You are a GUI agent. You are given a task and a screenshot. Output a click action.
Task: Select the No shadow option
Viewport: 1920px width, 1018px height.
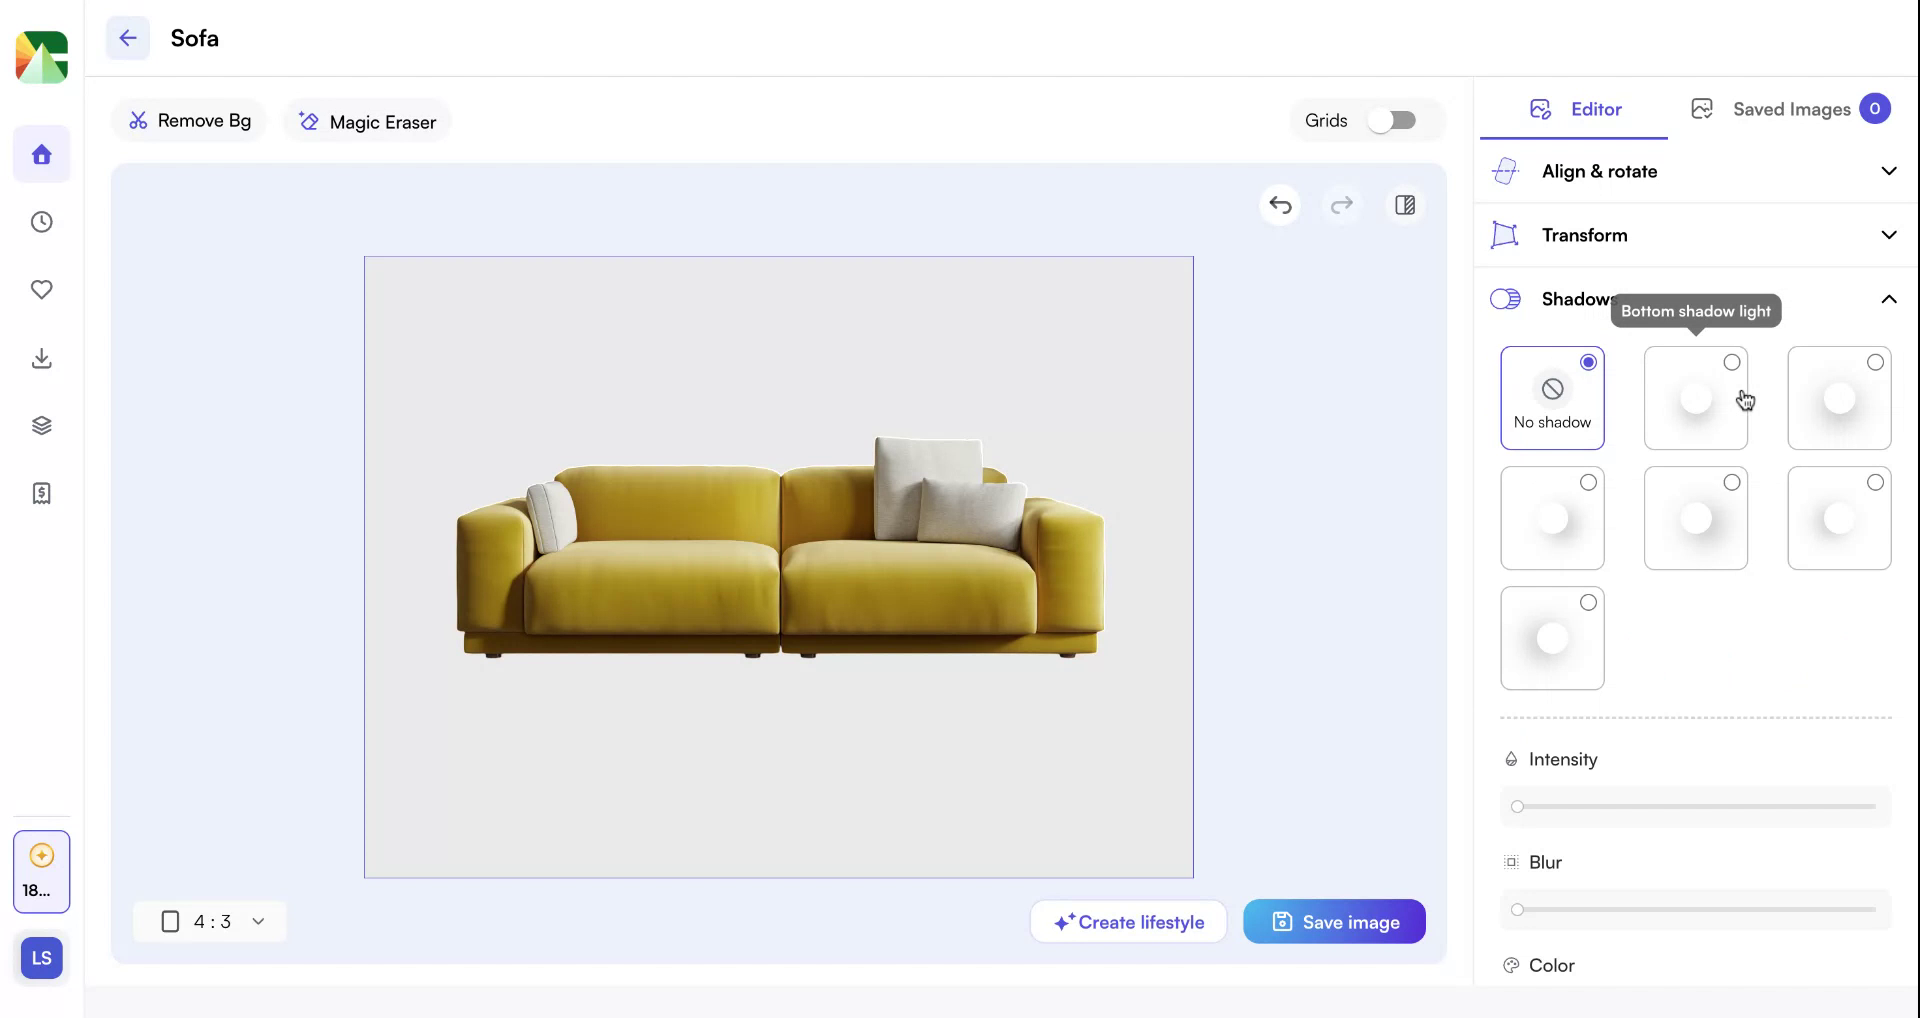1552,397
